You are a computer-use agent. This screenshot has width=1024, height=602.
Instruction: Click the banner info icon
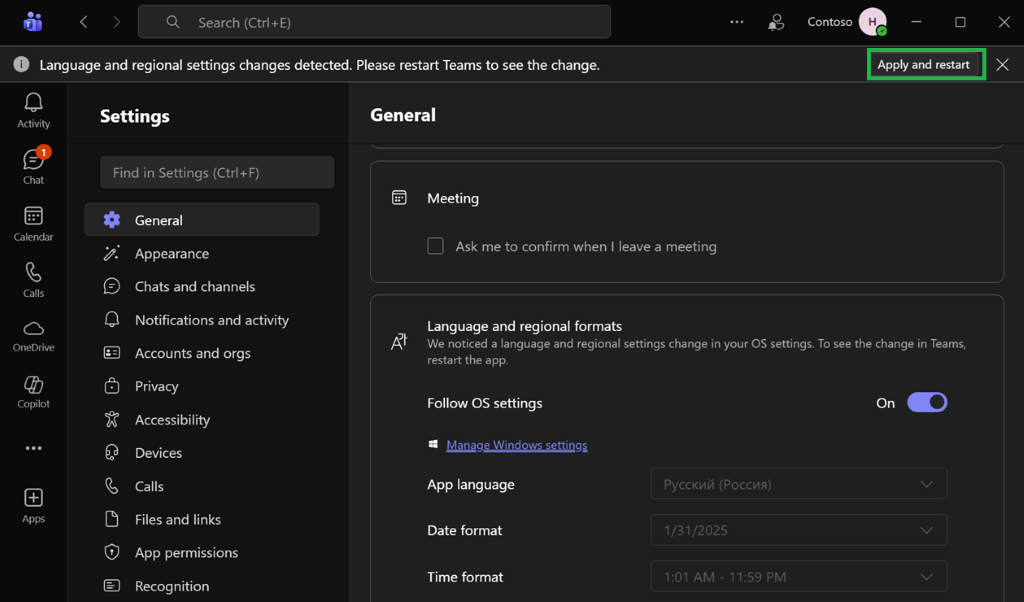pos(21,65)
